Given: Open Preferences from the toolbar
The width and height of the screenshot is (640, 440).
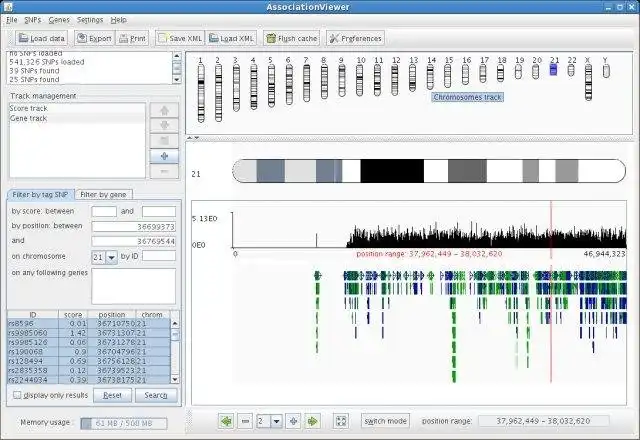Looking at the screenshot, I should pos(355,38).
